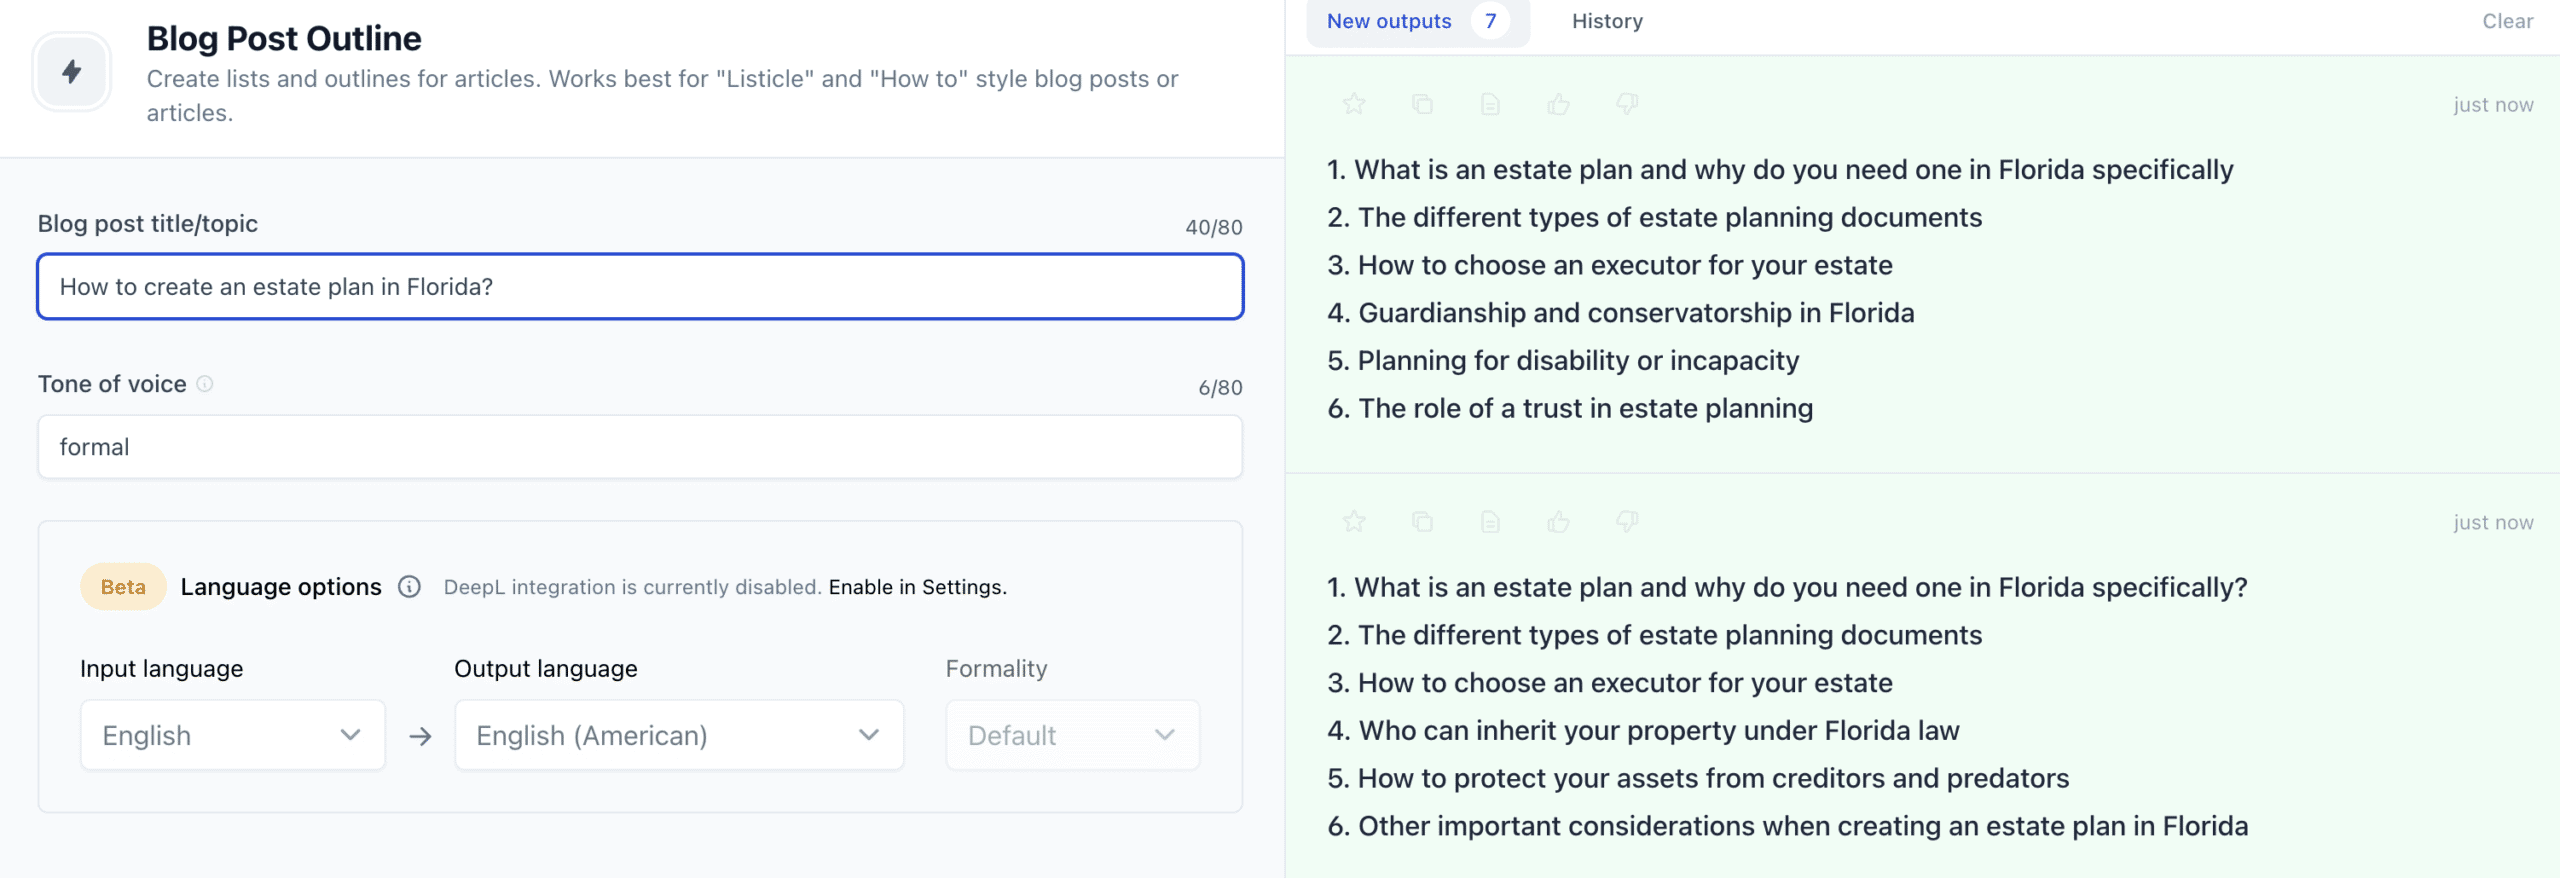Click the lightning bolt template icon
The width and height of the screenshot is (2560, 878).
pyautogui.click(x=71, y=72)
